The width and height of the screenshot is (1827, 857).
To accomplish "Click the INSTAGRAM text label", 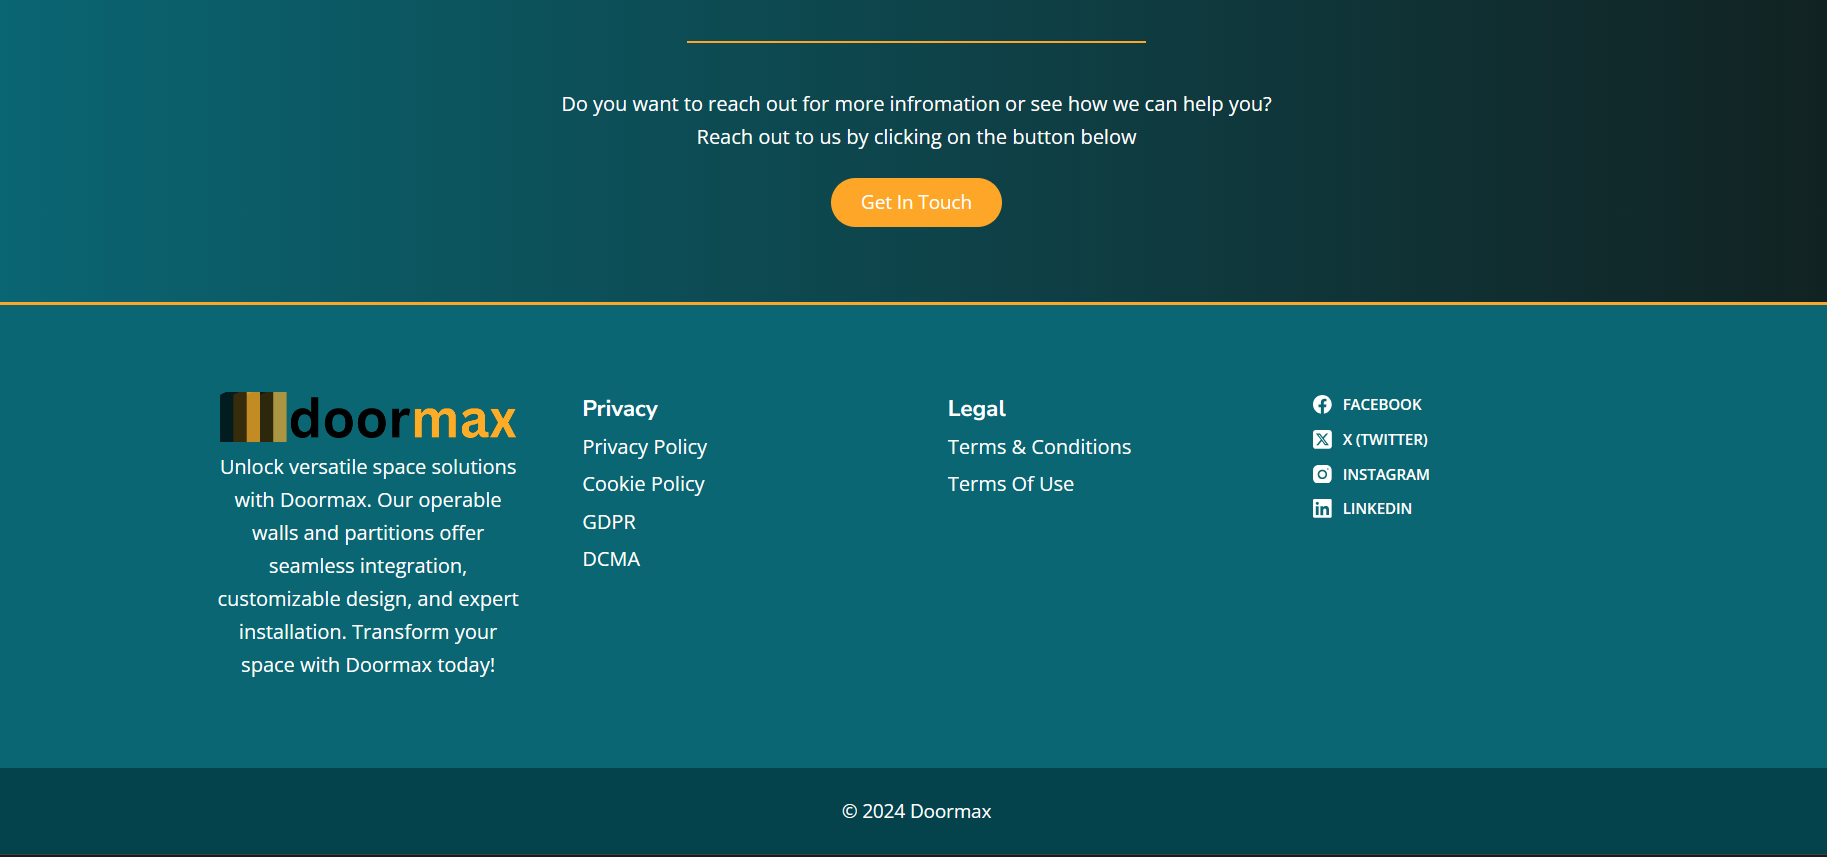I will point(1385,474).
